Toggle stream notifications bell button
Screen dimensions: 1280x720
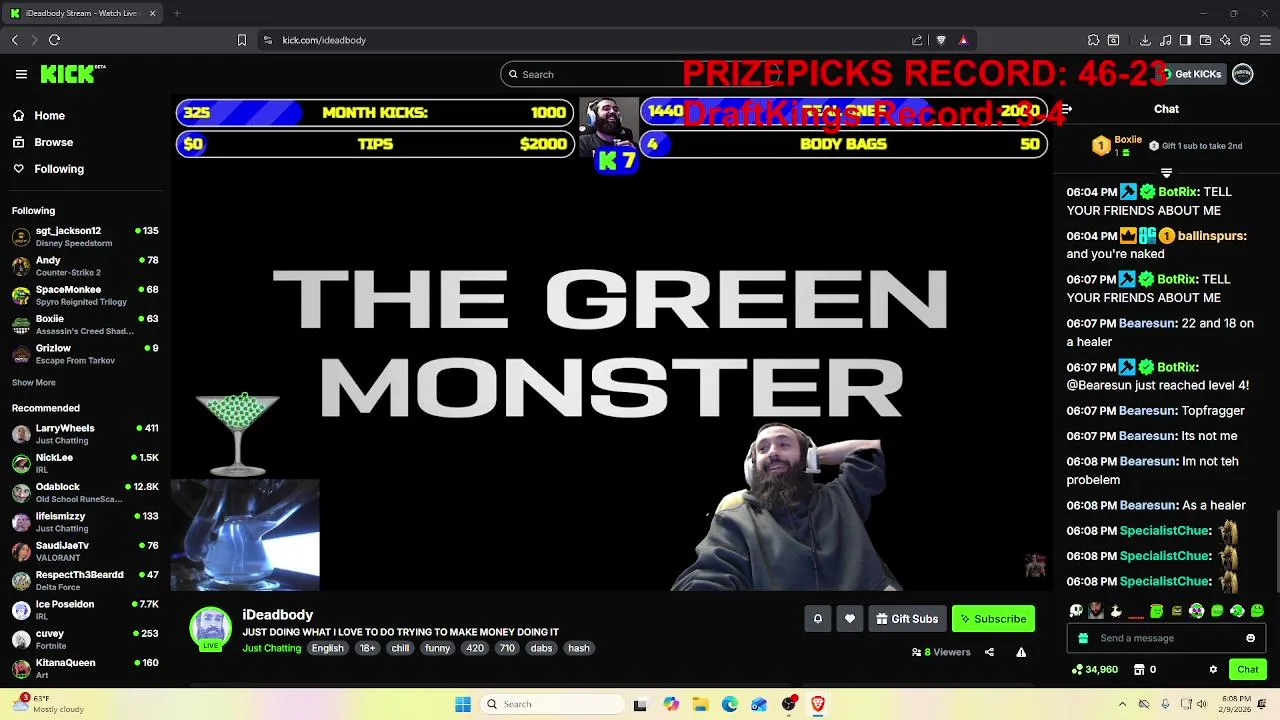point(817,619)
